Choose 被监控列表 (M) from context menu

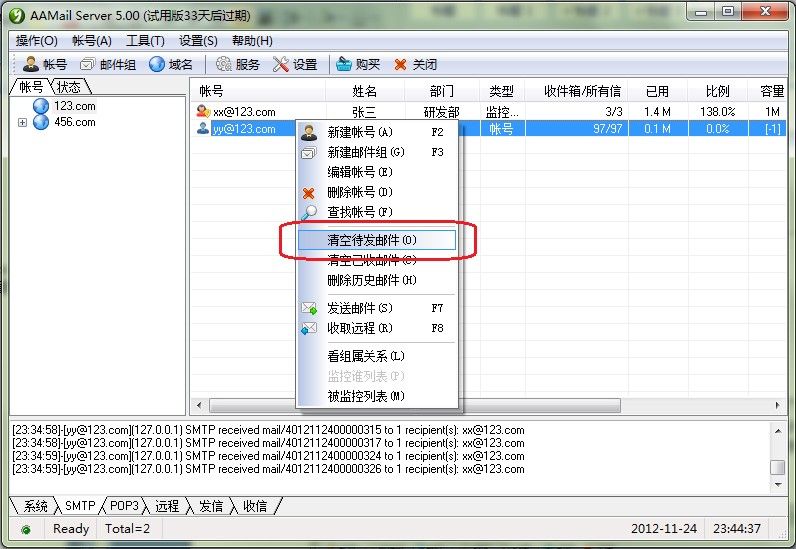[377, 396]
